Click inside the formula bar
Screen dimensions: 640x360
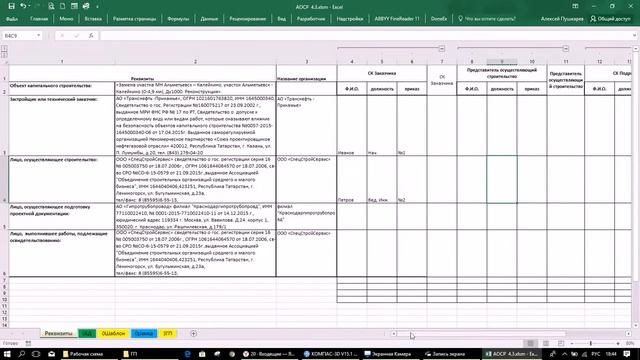365,36
